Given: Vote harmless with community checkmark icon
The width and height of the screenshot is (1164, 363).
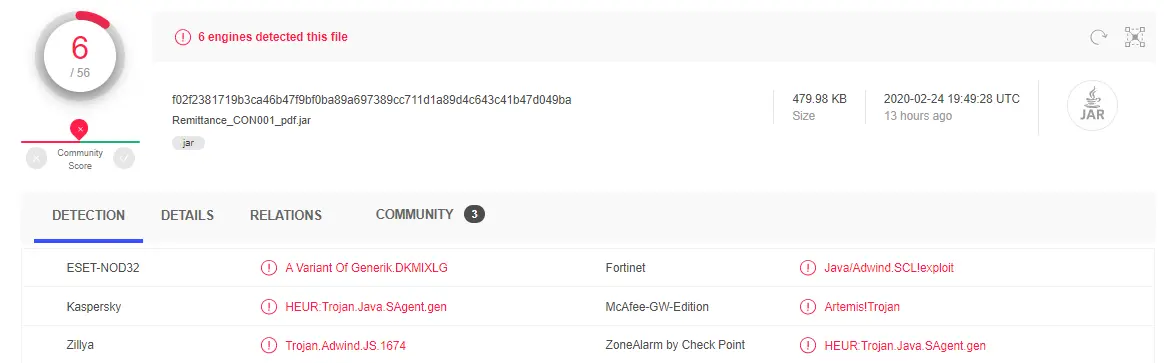Looking at the screenshot, I should 124,158.
